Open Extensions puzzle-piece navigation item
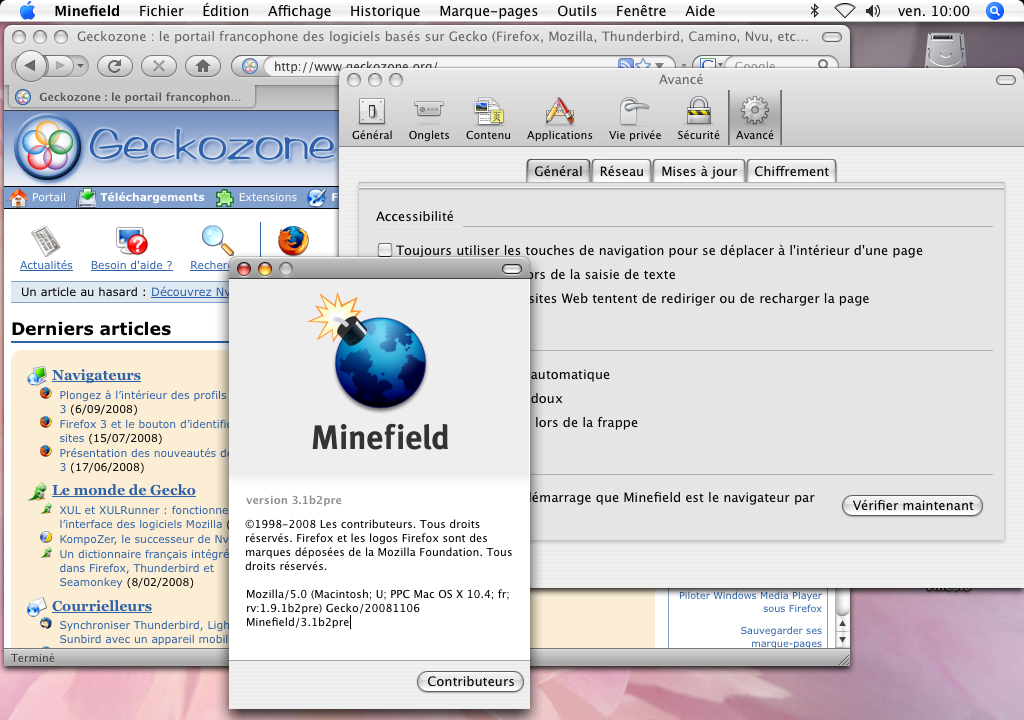This screenshot has width=1024, height=720. (257, 197)
